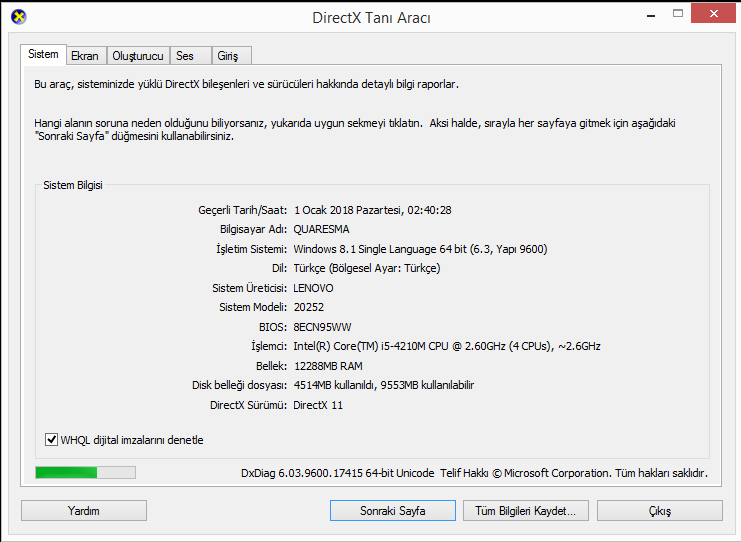The image size is (741, 542).
Task: Close the DirectX Tanı Aracı window
Action: (714, 13)
